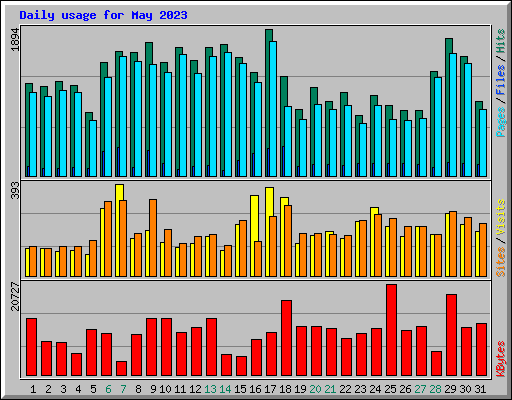Click weekend day 6 label
Image resolution: width=512 pixels, height=400 pixels.
coord(108,389)
